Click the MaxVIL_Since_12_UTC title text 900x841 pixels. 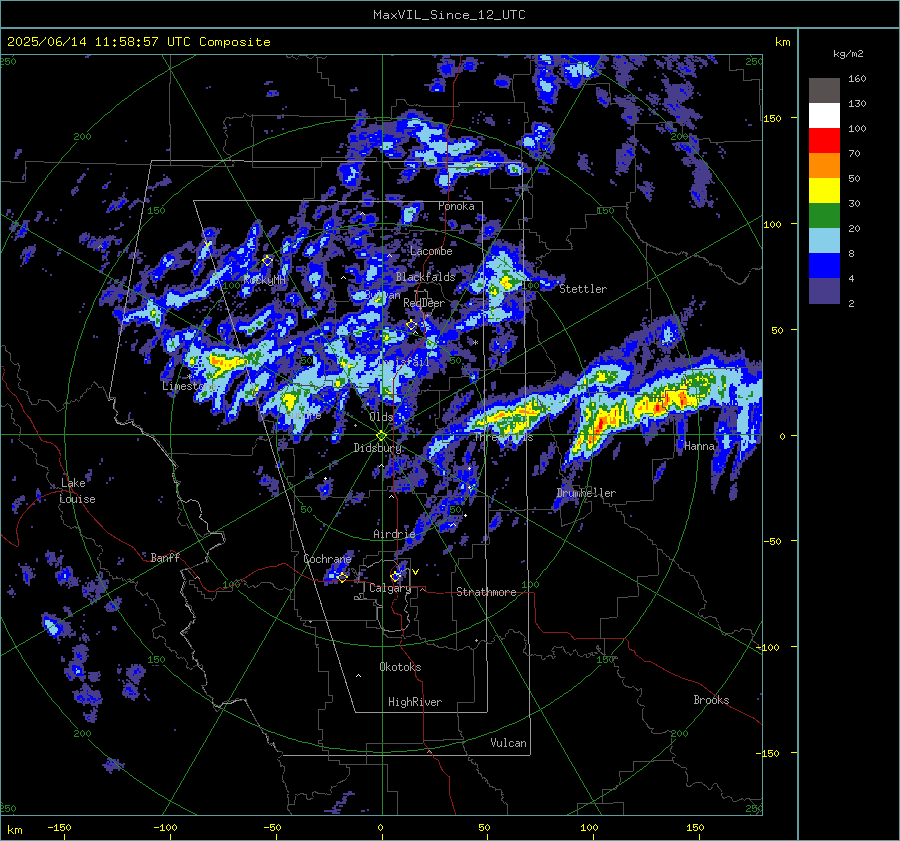coord(449,15)
